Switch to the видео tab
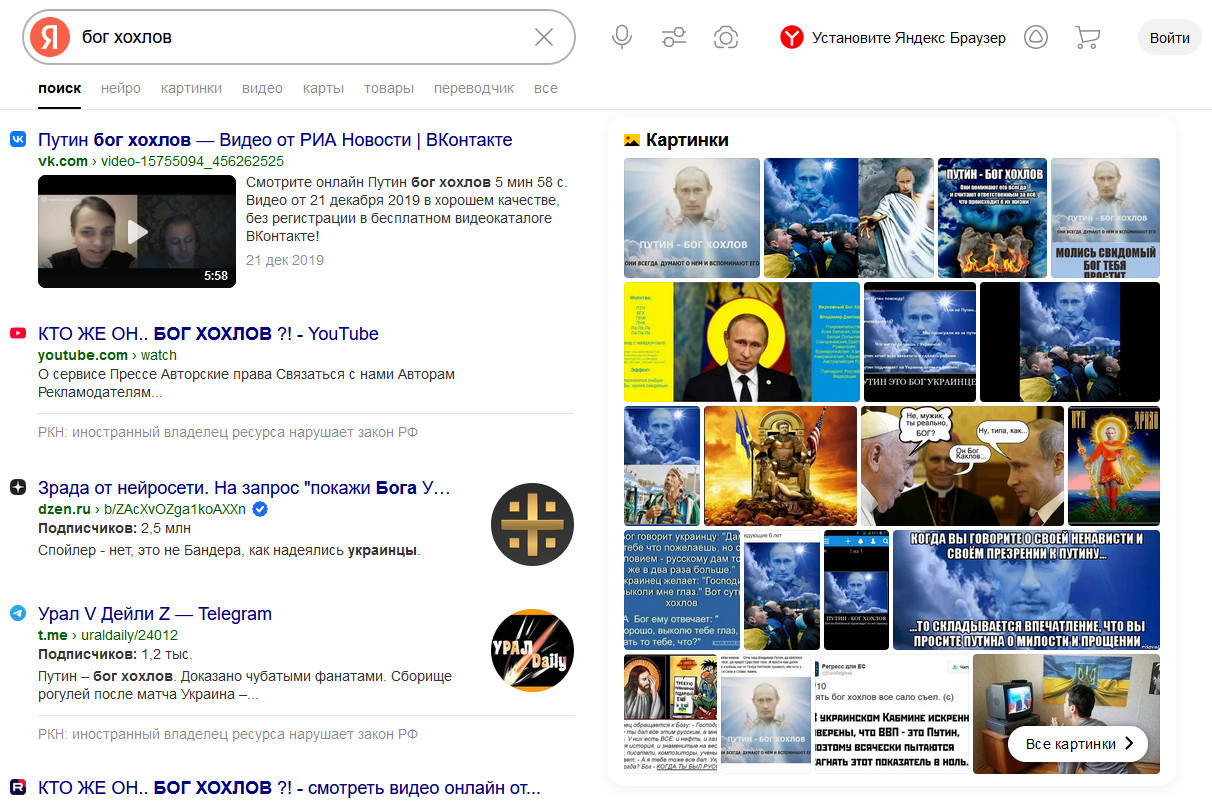 (262, 88)
